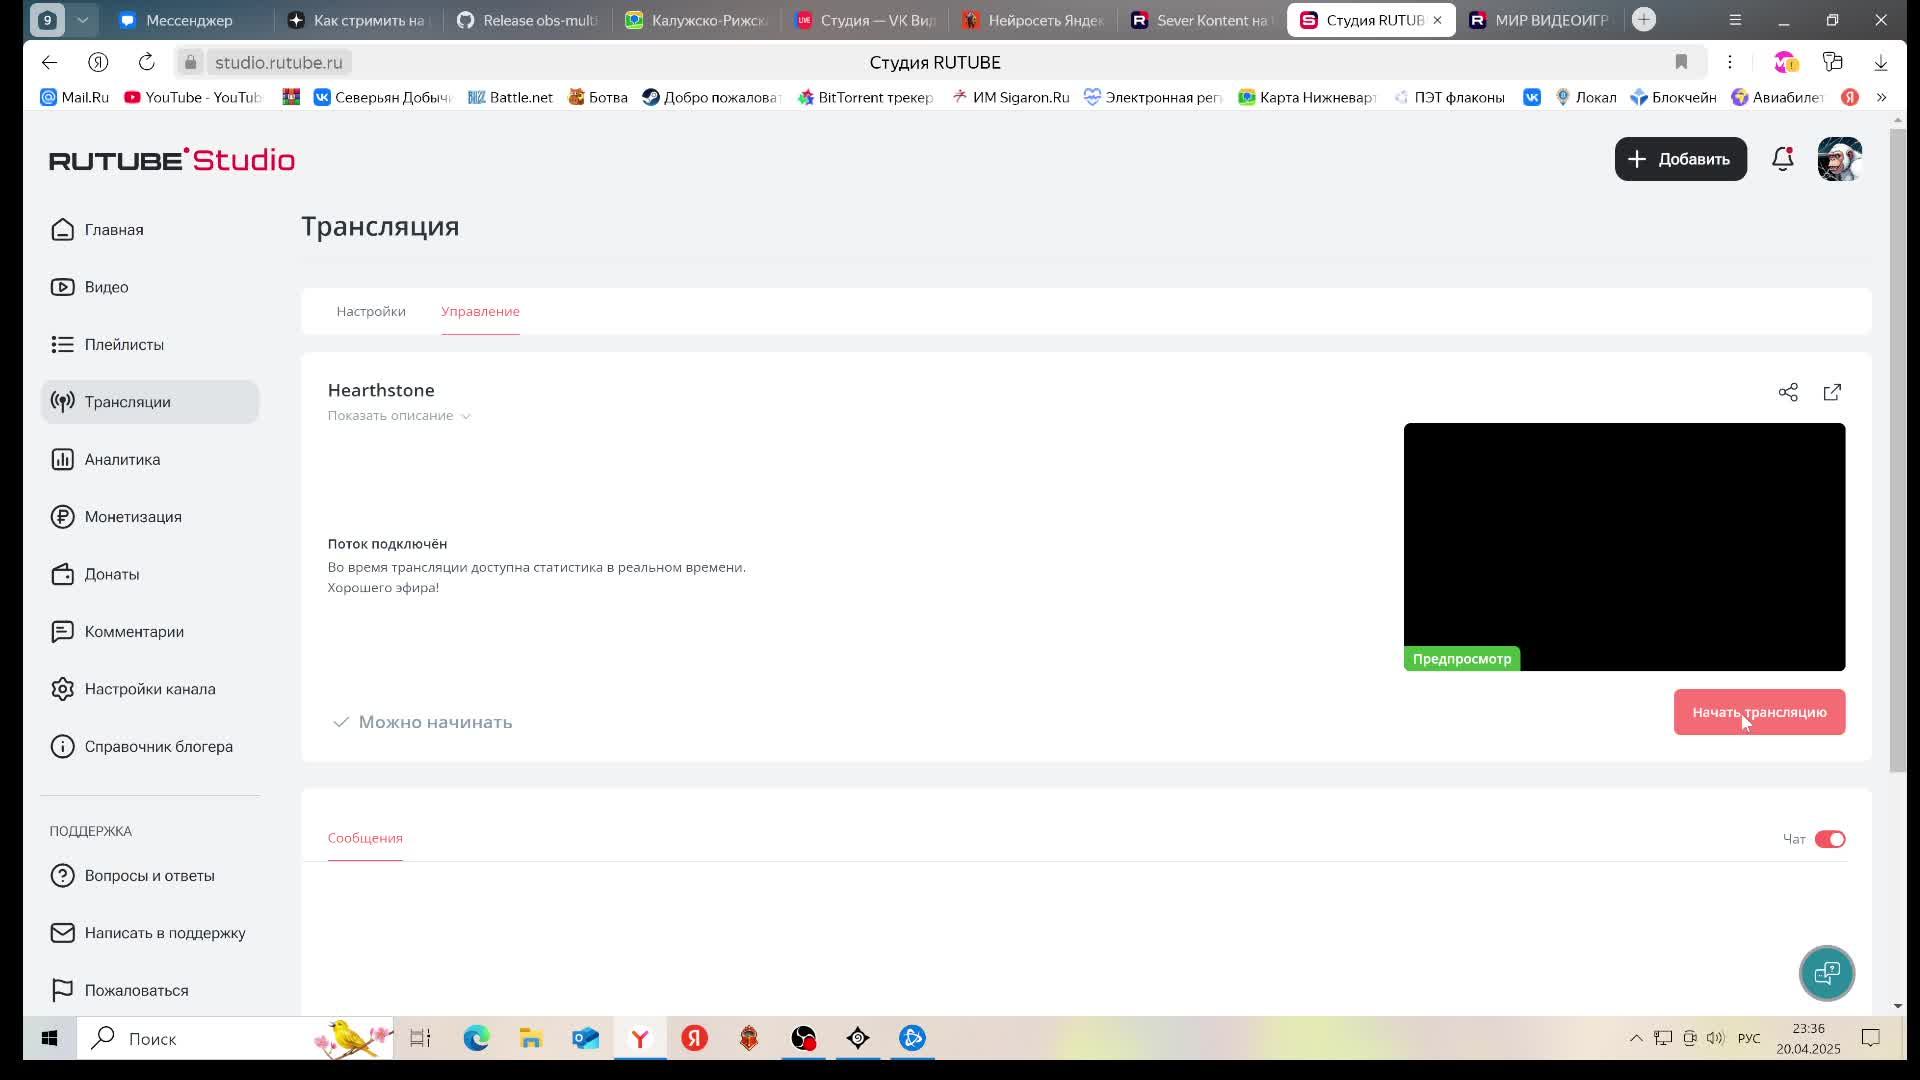
Task: Toggle the Чат switch off
Action: click(1829, 839)
